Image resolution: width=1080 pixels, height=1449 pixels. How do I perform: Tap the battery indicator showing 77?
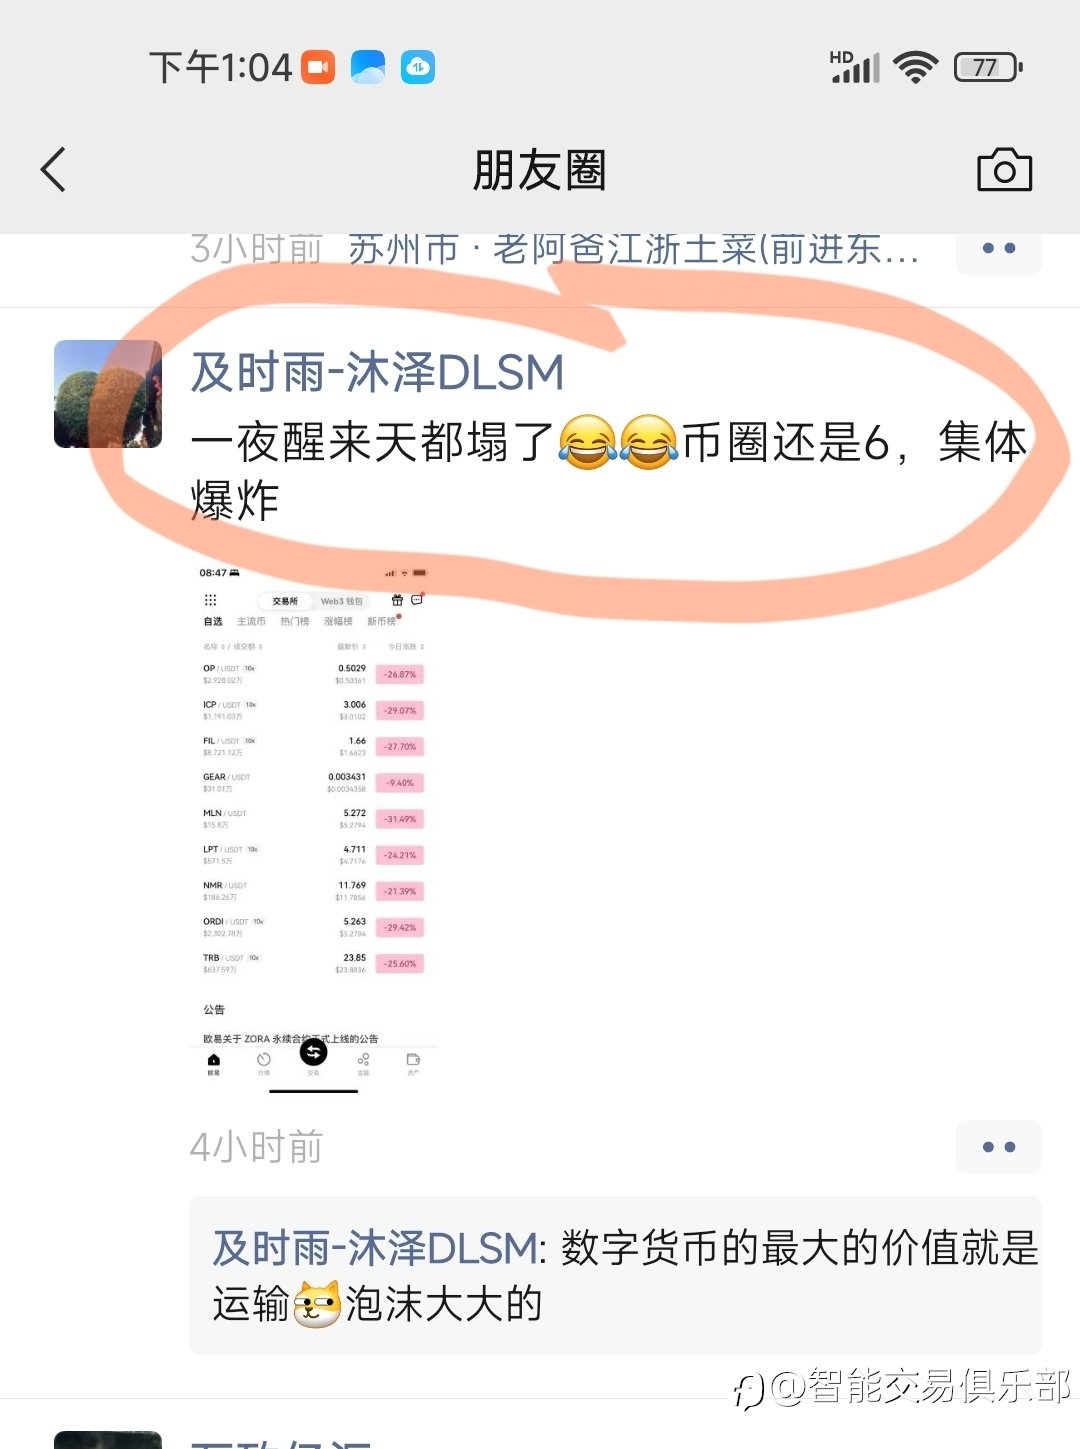pyautogui.click(x=988, y=67)
